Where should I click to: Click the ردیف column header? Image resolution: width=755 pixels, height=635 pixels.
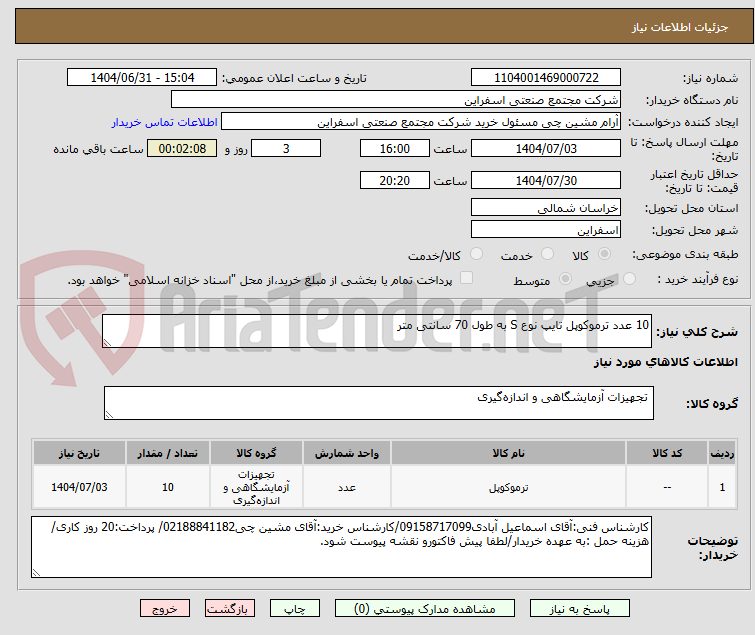(722, 453)
